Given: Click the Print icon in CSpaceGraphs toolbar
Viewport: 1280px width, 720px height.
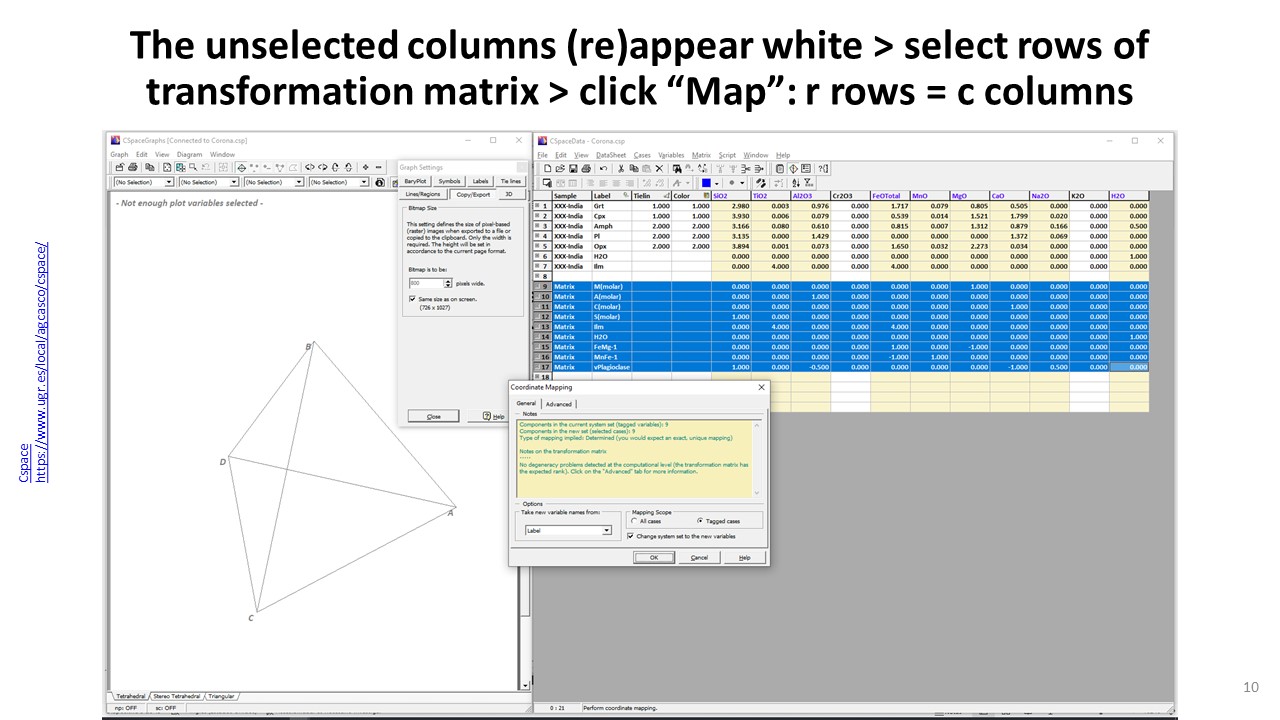Looking at the screenshot, I should click(x=133, y=167).
